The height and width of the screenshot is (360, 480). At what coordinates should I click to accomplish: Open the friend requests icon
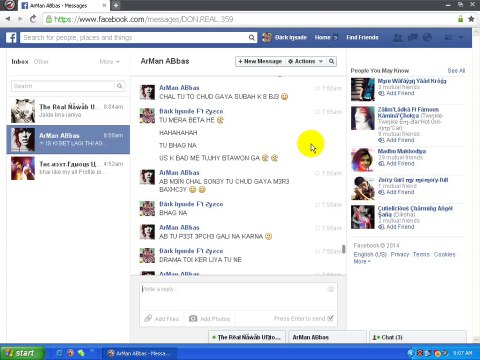(397, 37)
